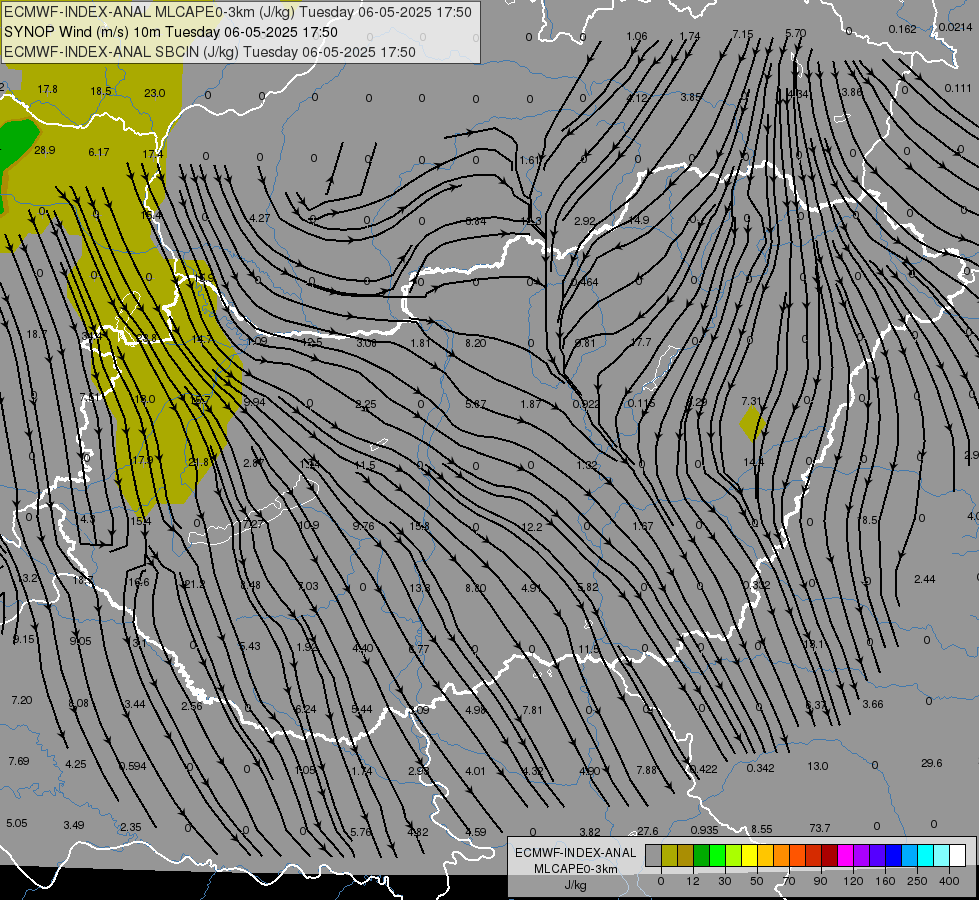
Task: Click the map value 14.9
Action: click(x=639, y=220)
